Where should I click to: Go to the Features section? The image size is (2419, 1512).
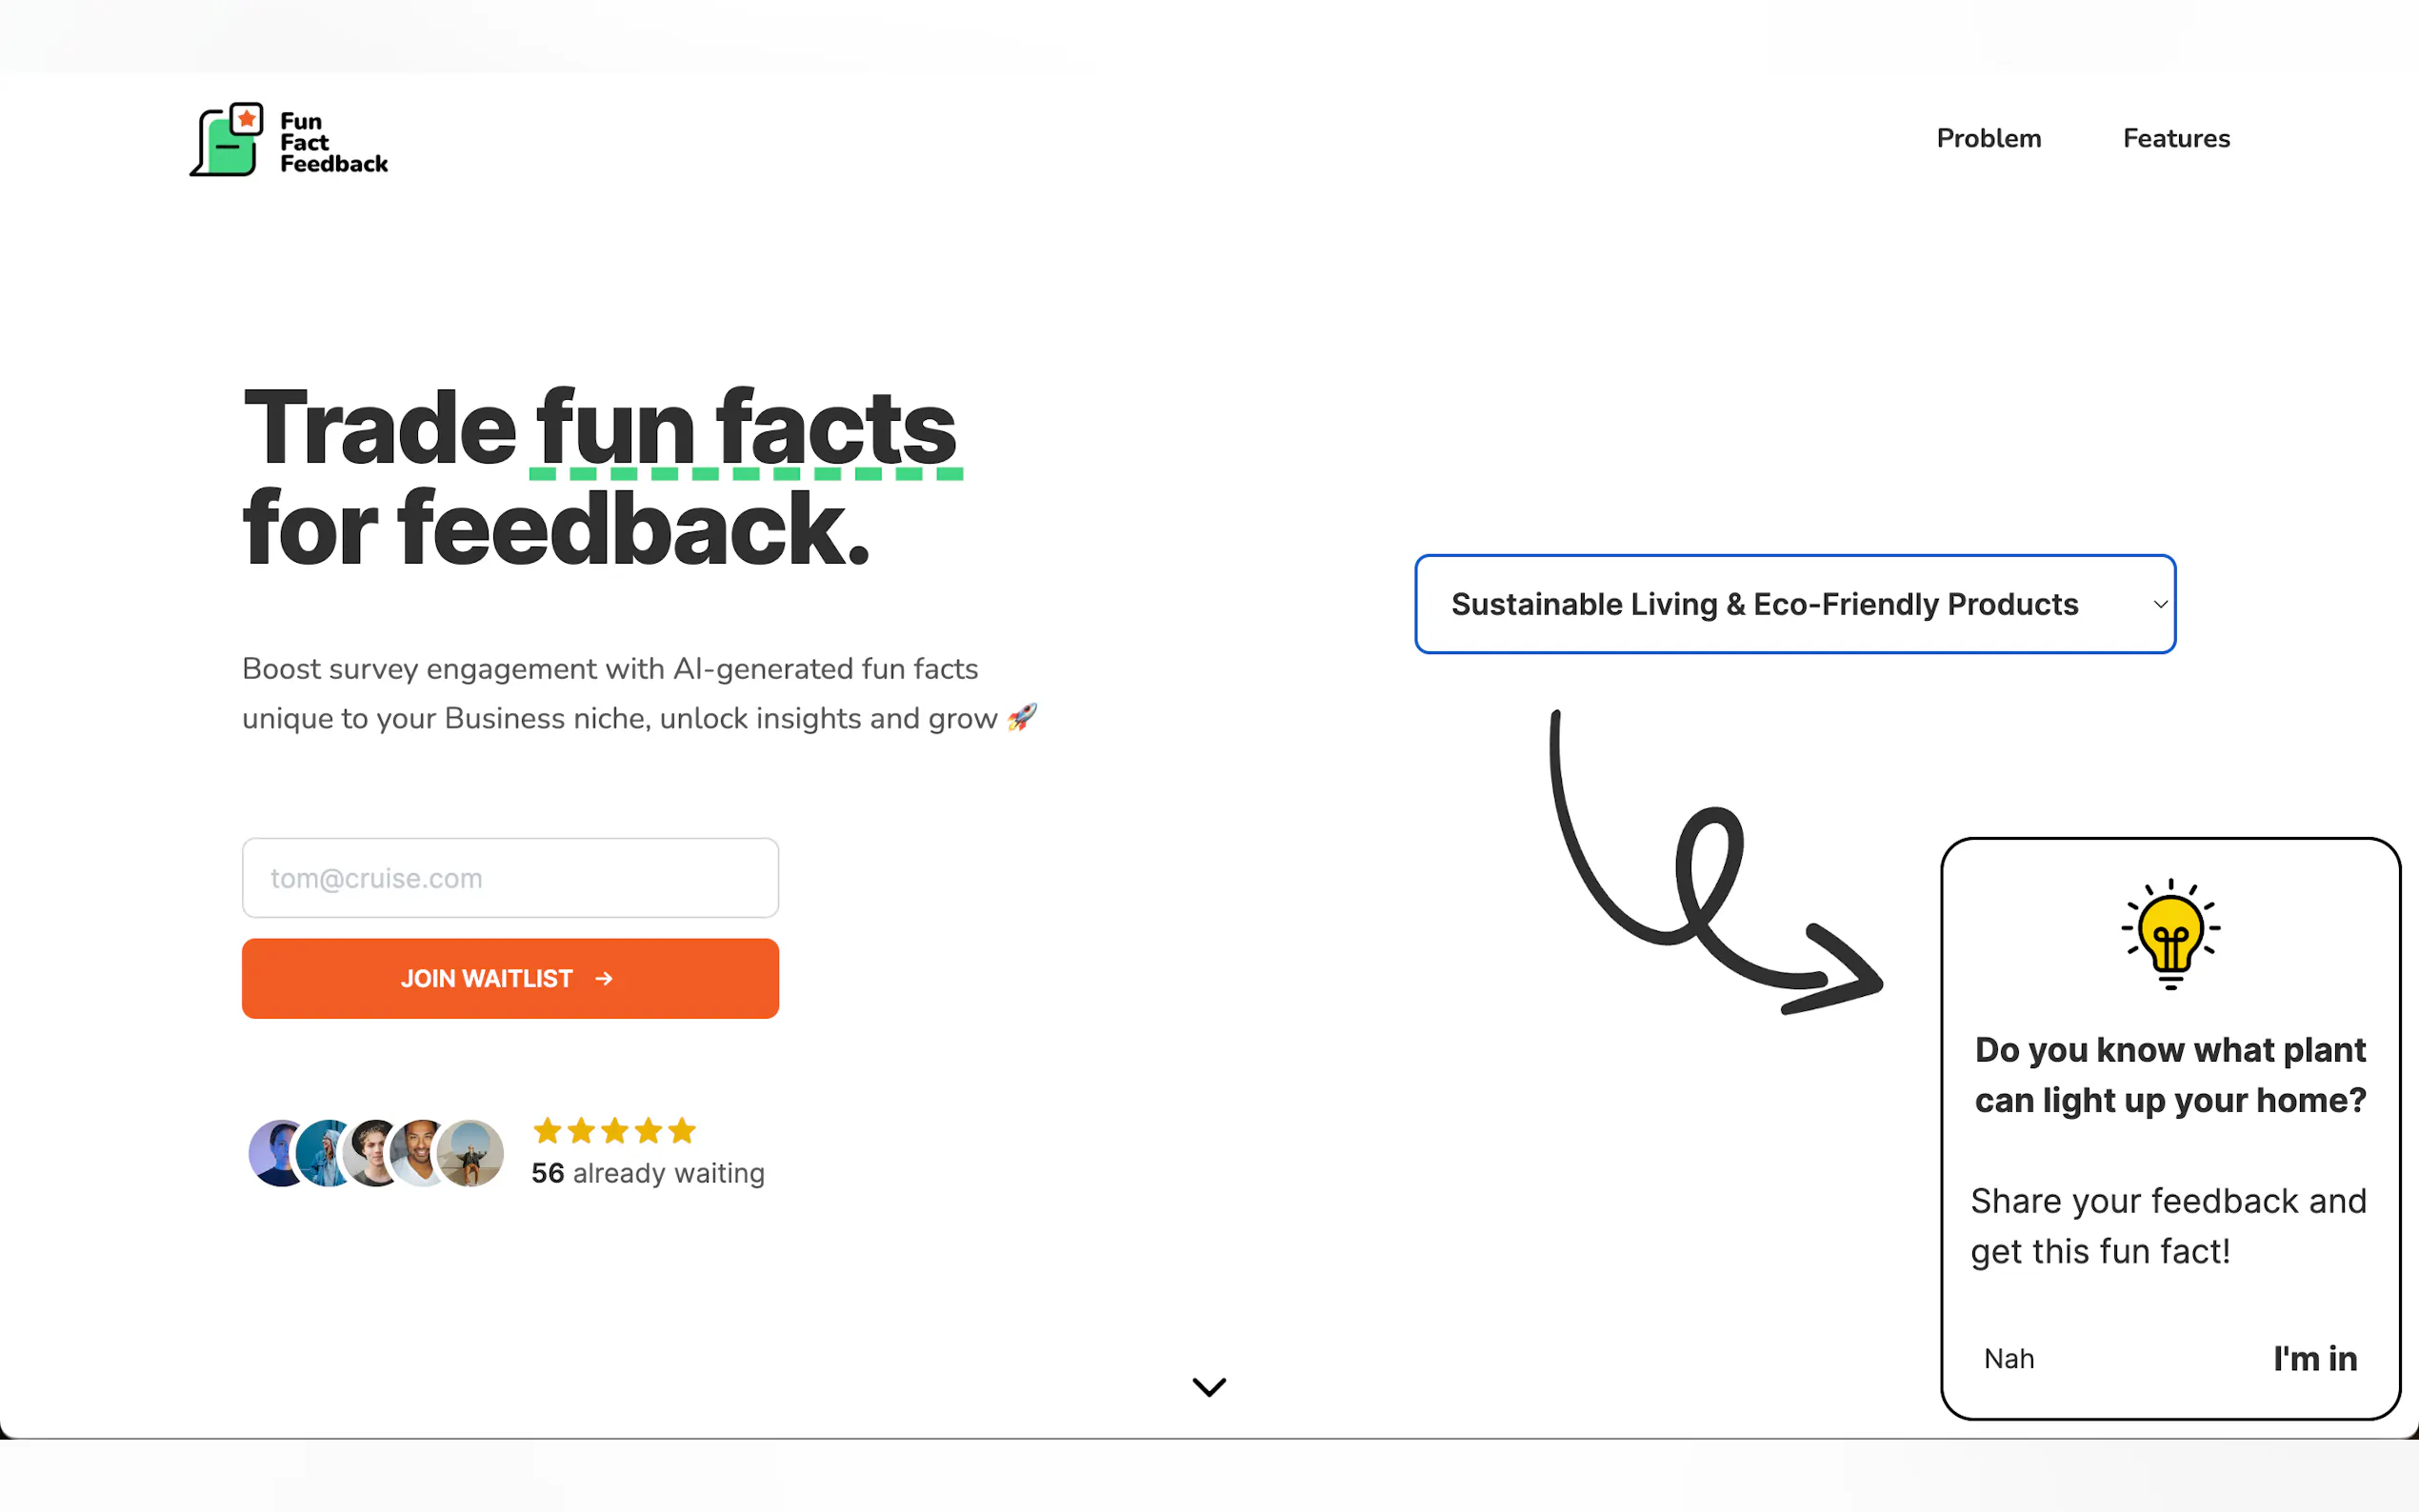pyautogui.click(x=2176, y=138)
